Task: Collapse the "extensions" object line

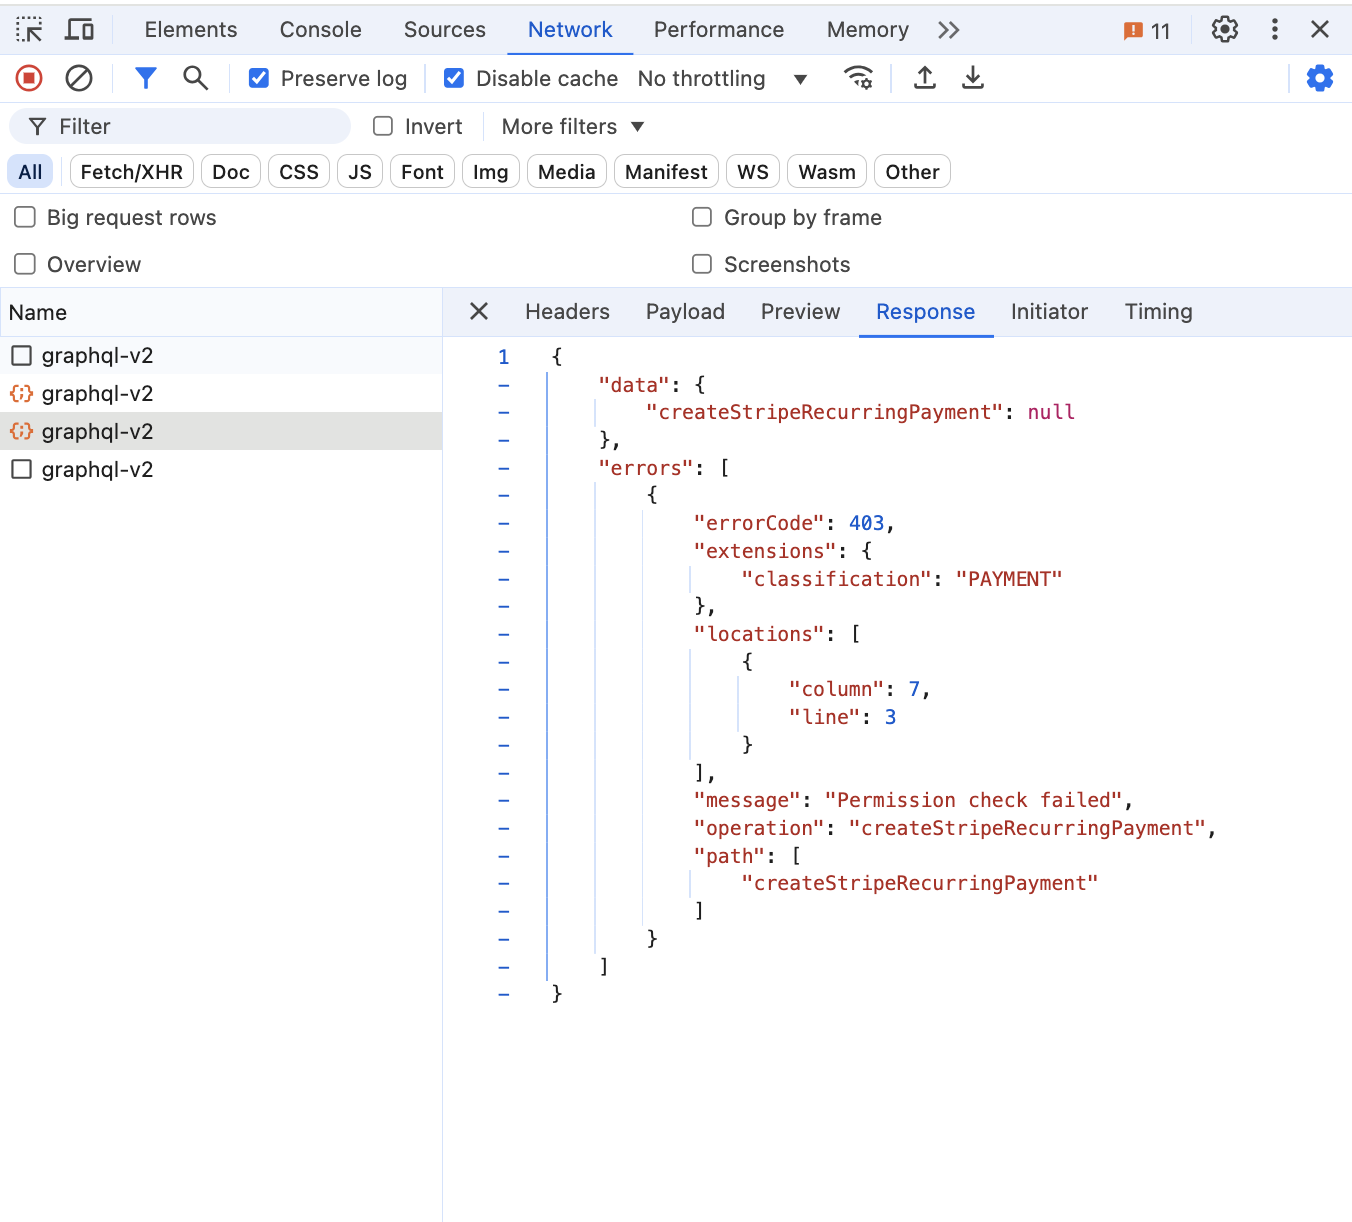Action: pyautogui.click(x=504, y=551)
